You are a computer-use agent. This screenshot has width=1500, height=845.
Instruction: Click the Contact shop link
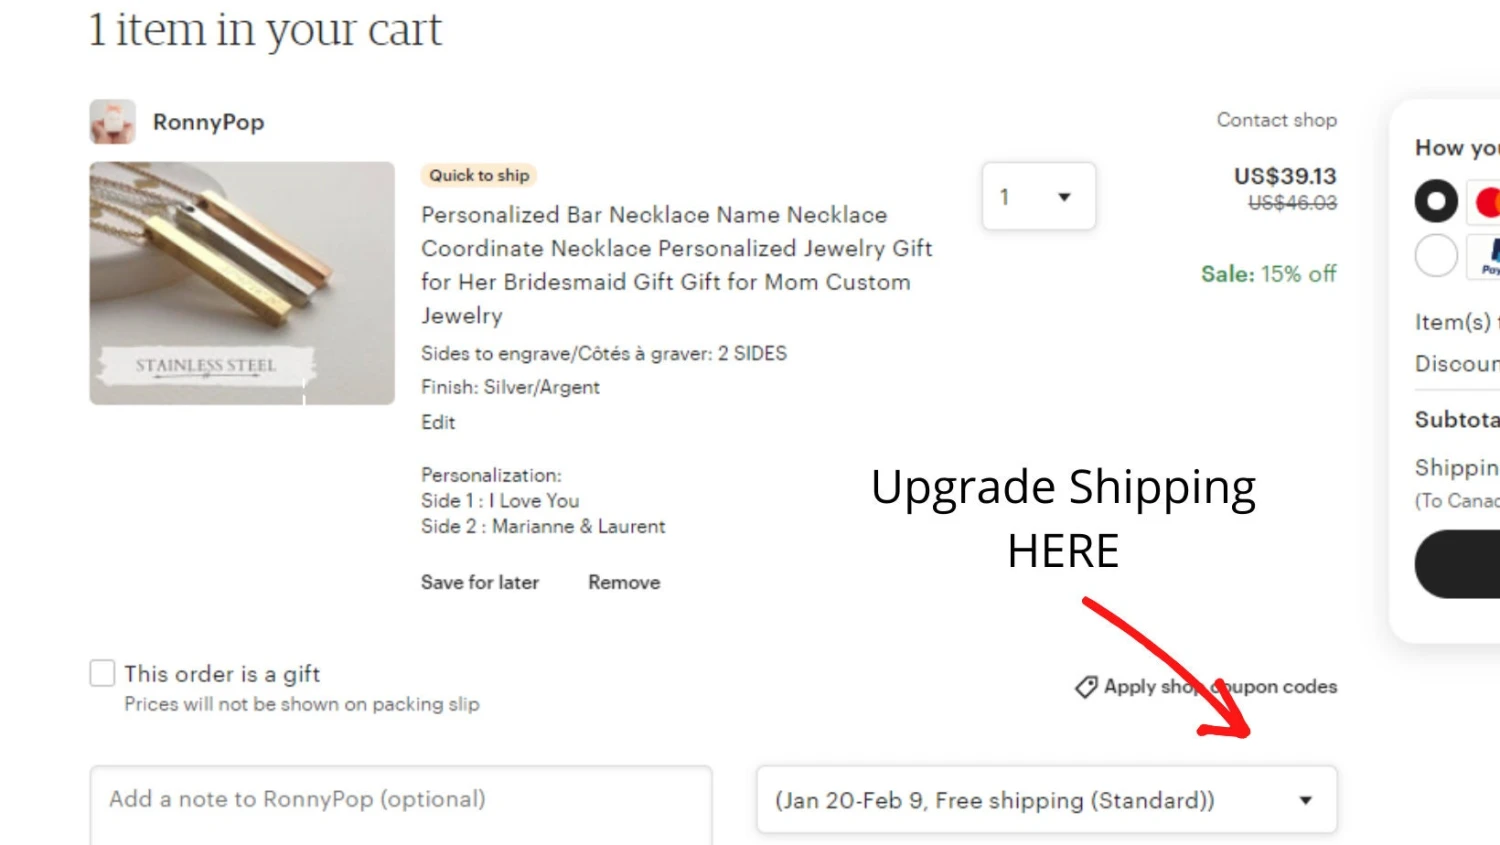1276,120
